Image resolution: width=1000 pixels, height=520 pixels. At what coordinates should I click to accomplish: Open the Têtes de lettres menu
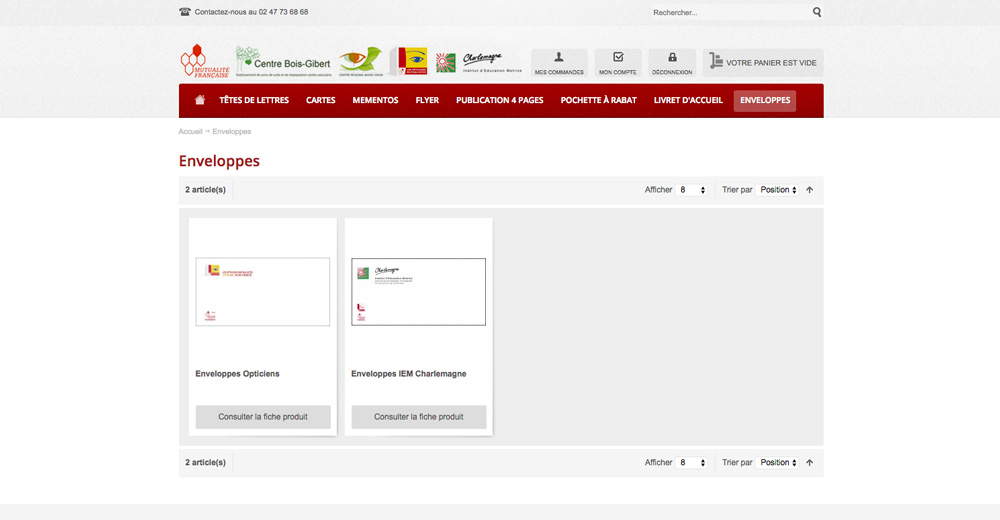click(x=254, y=100)
